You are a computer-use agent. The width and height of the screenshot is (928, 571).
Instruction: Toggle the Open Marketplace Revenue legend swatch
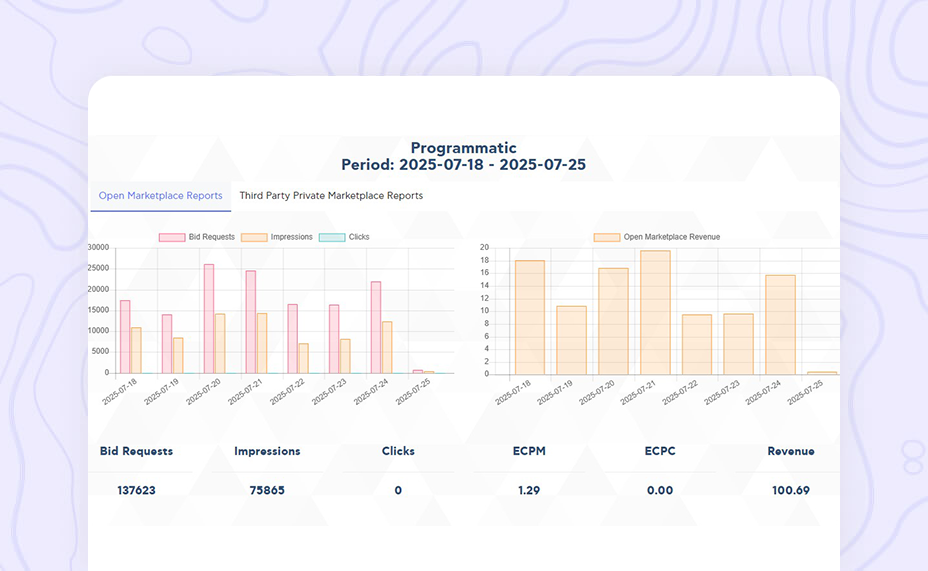[x=607, y=237]
